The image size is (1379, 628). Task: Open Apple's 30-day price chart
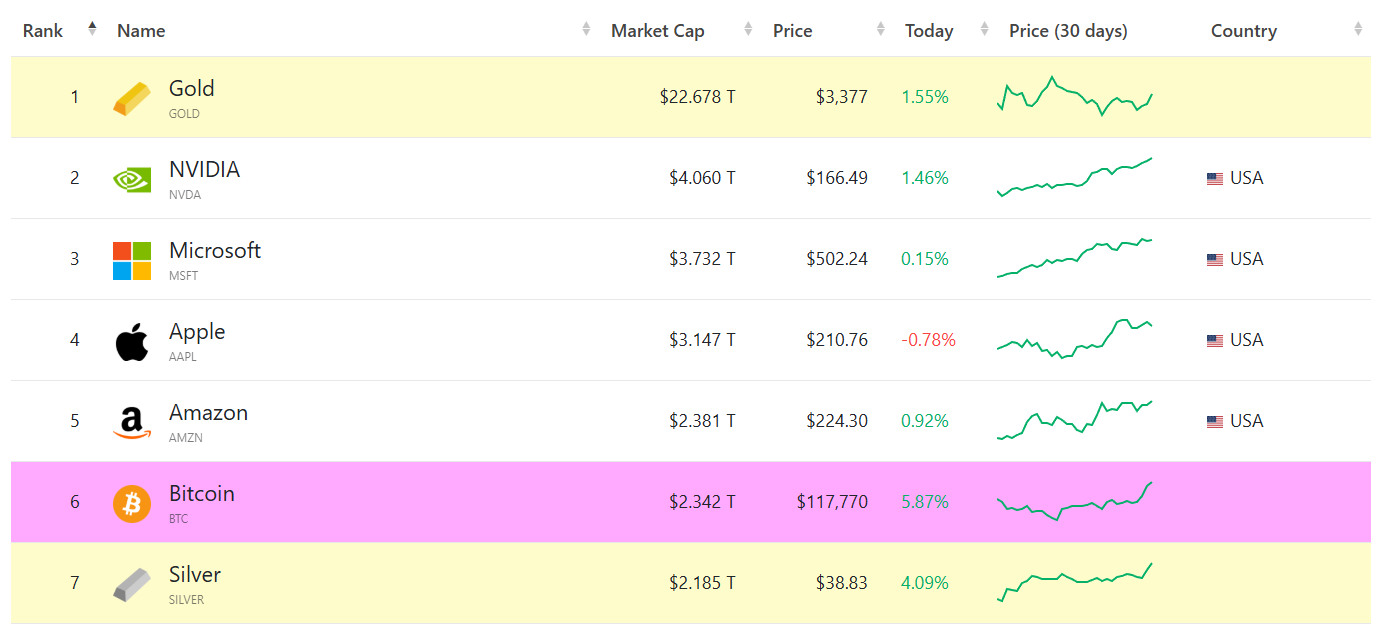[x=1075, y=339]
